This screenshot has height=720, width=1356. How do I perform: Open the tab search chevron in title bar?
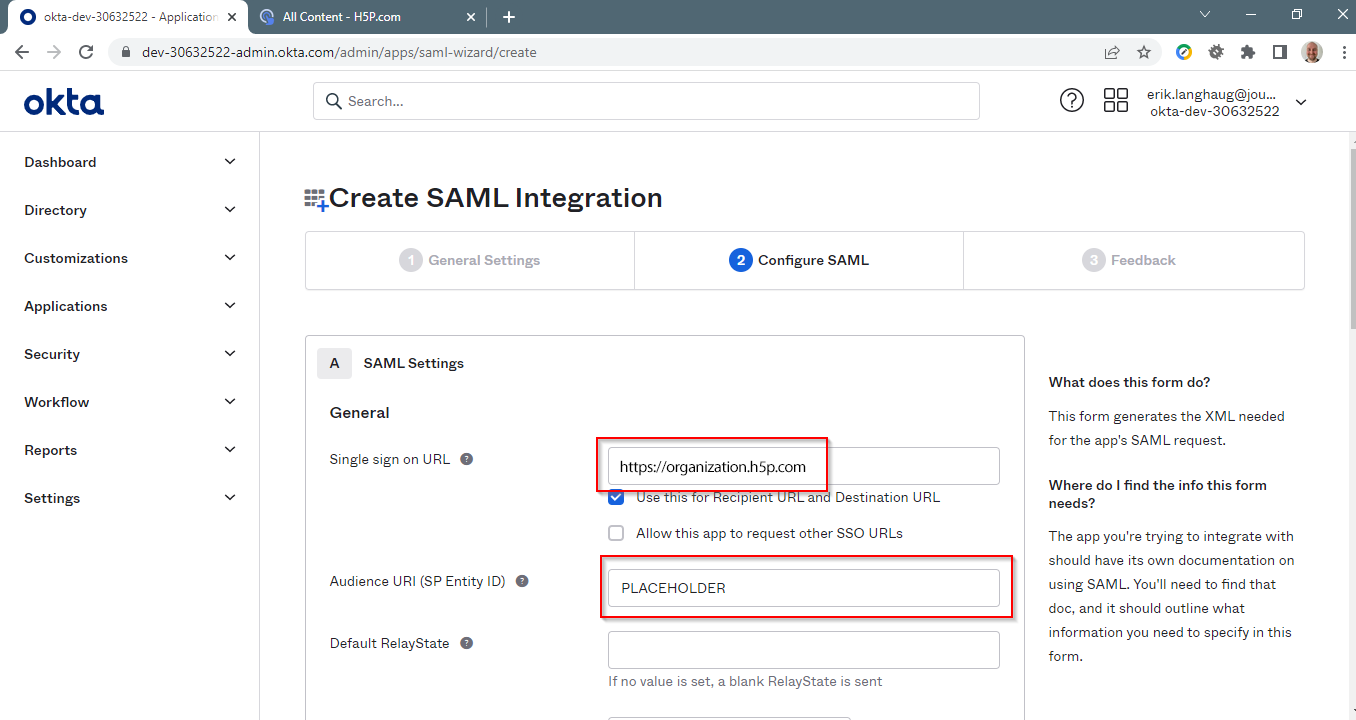pos(1205,15)
